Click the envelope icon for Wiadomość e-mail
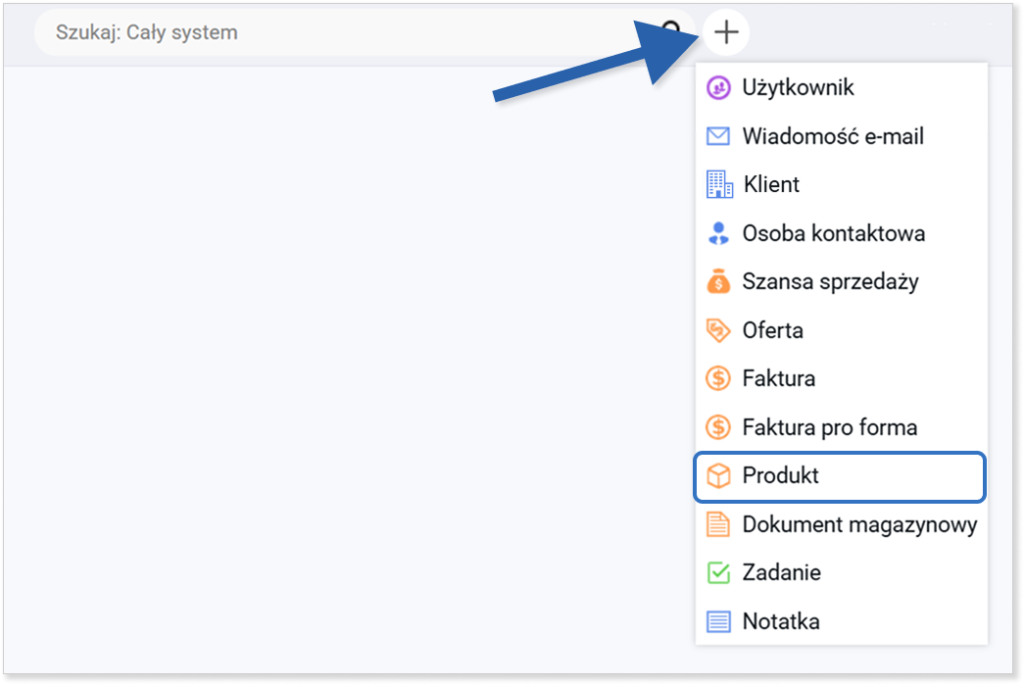The image size is (1024, 685). click(718, 136)
